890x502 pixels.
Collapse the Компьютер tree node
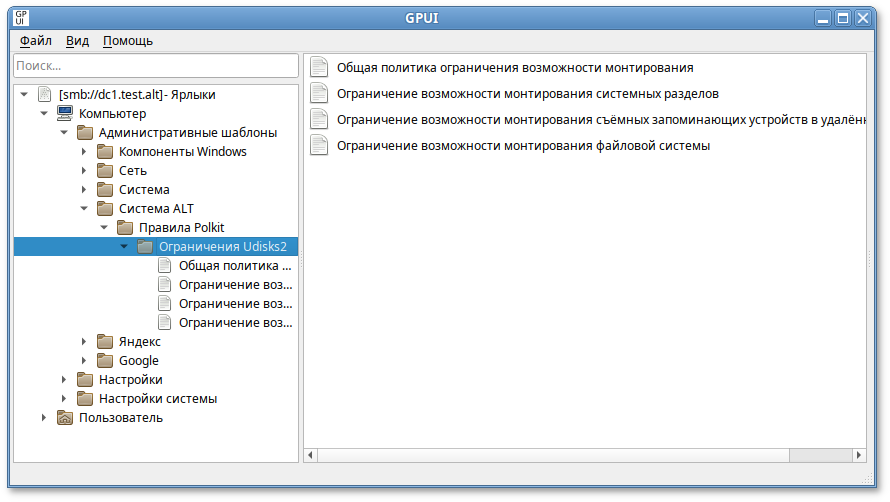(x=44, y=114)
